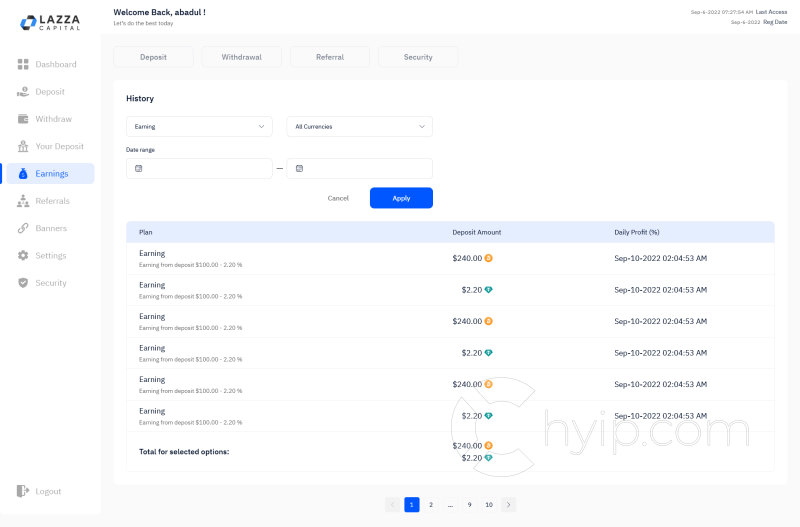Screen dimensions: 800x527
Task: Click the Daily Profit (%) column header
Action: pos(637,232)
